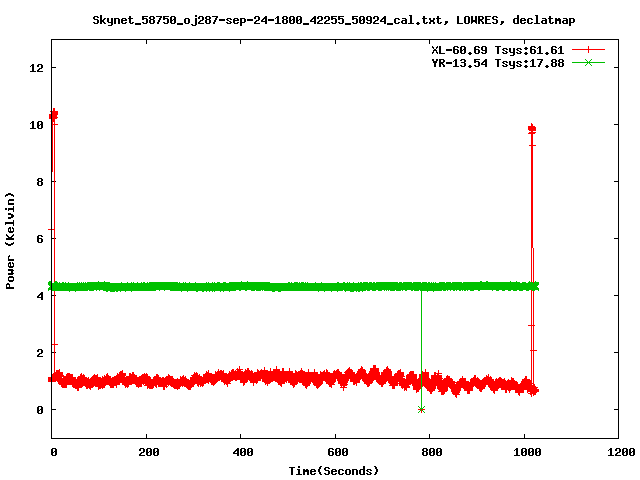Click x-axis tick label 800
Viewport: 640px width, 480px height.
click(x=431, y=452)
